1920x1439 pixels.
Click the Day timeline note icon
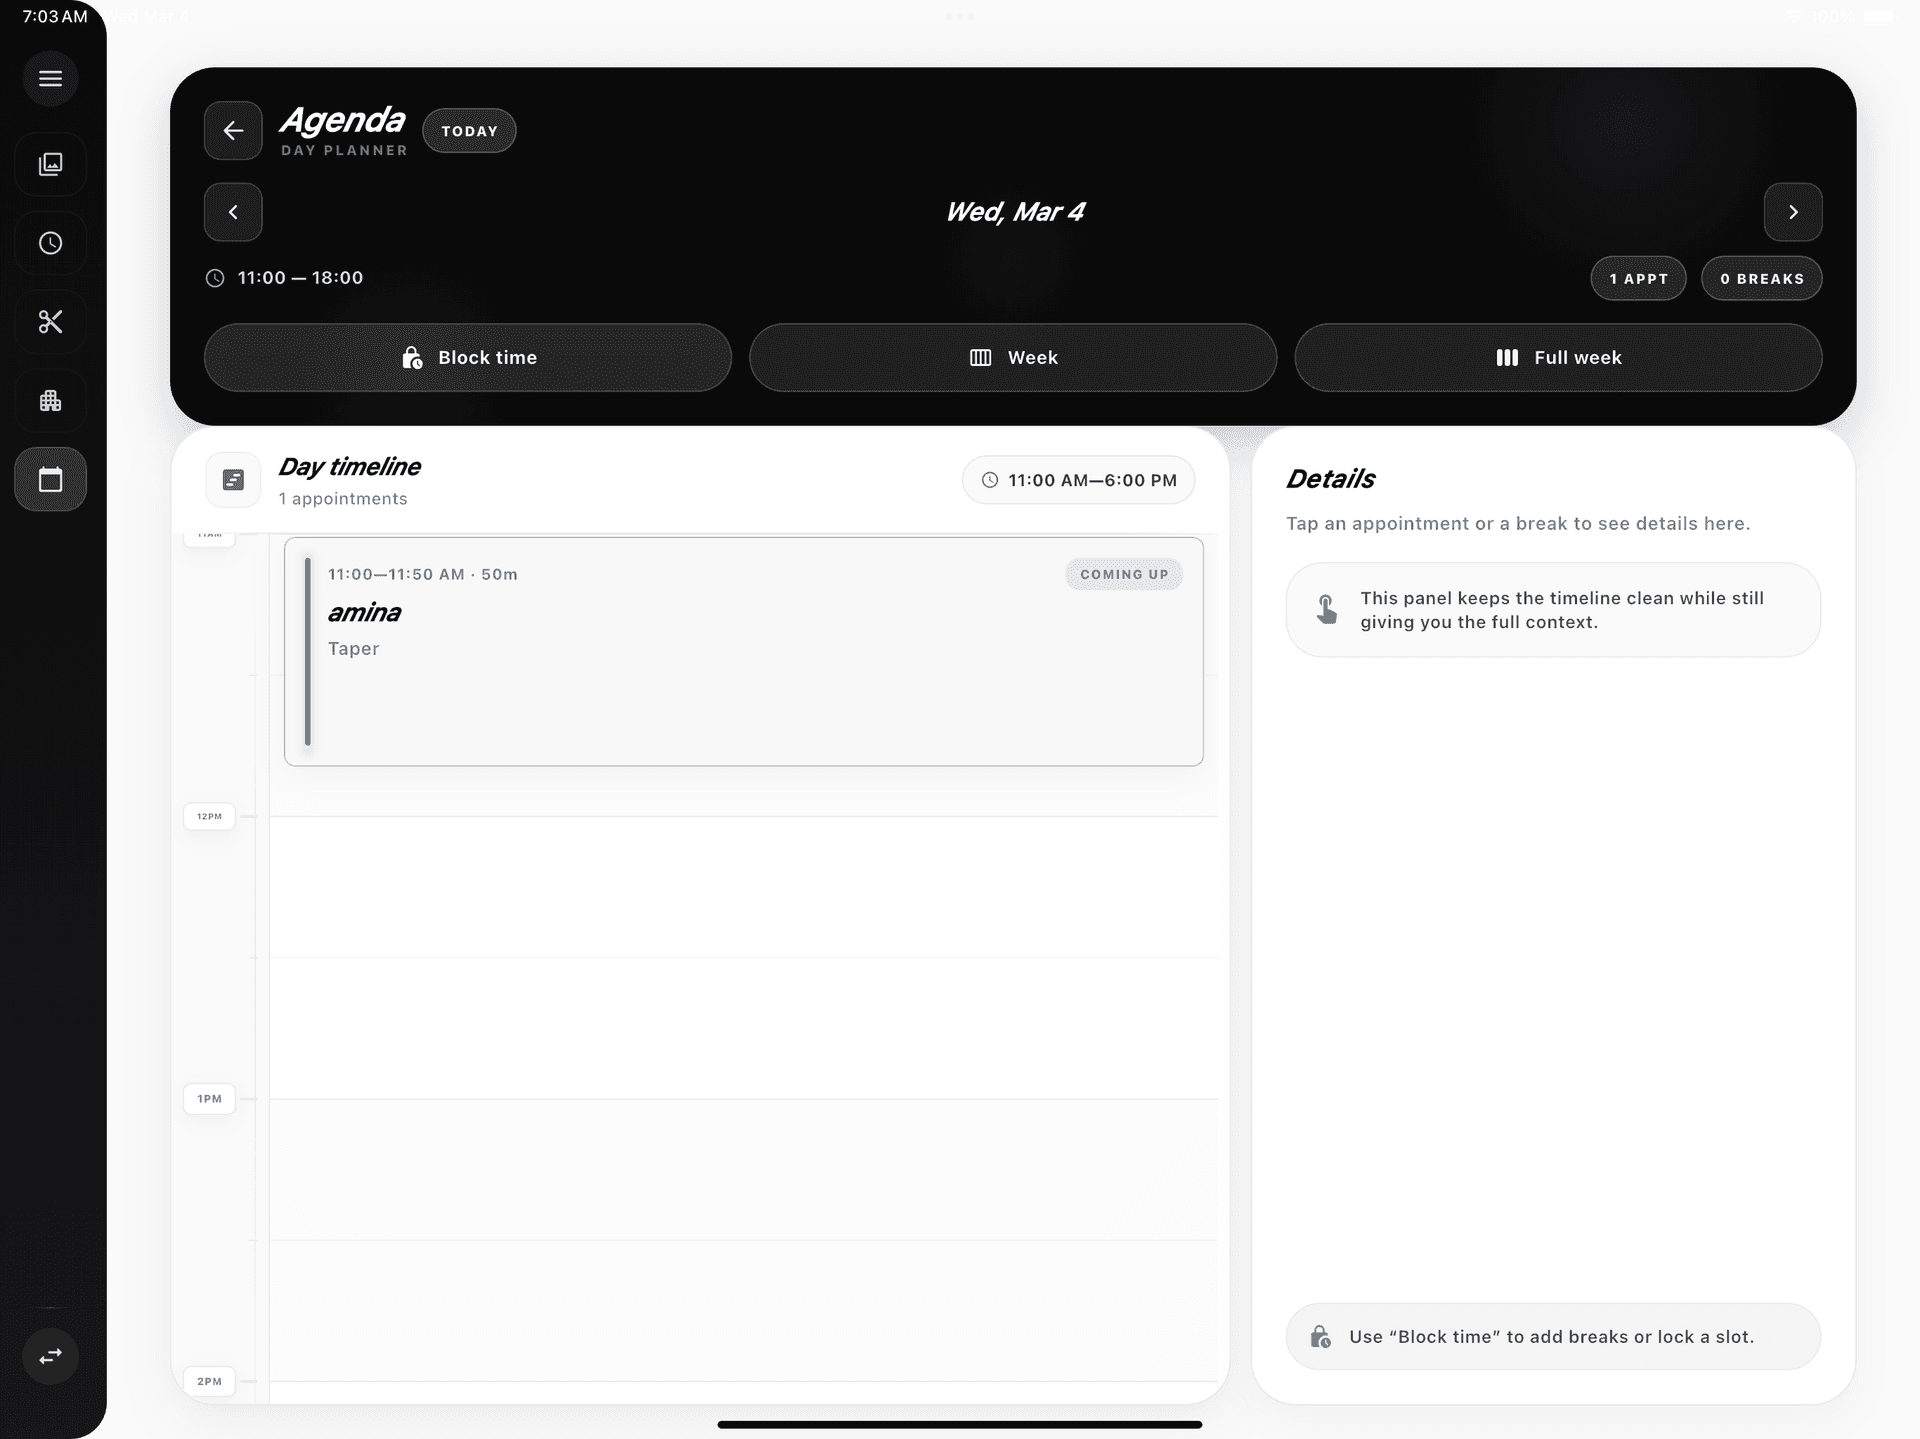(x=233, y=480)
